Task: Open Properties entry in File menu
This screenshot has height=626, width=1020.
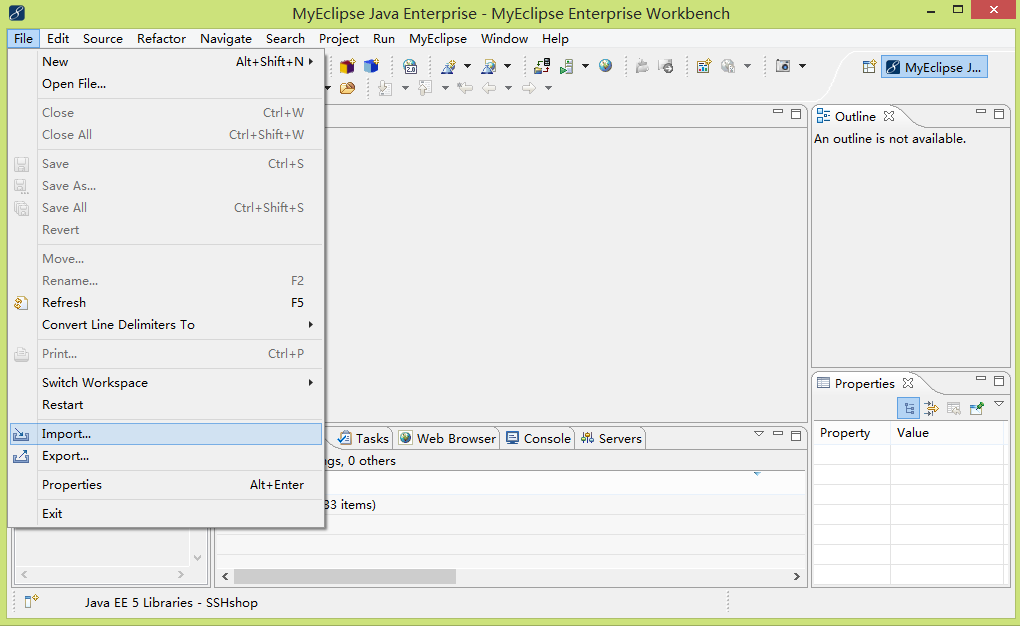Action: [x=166, y=485]
